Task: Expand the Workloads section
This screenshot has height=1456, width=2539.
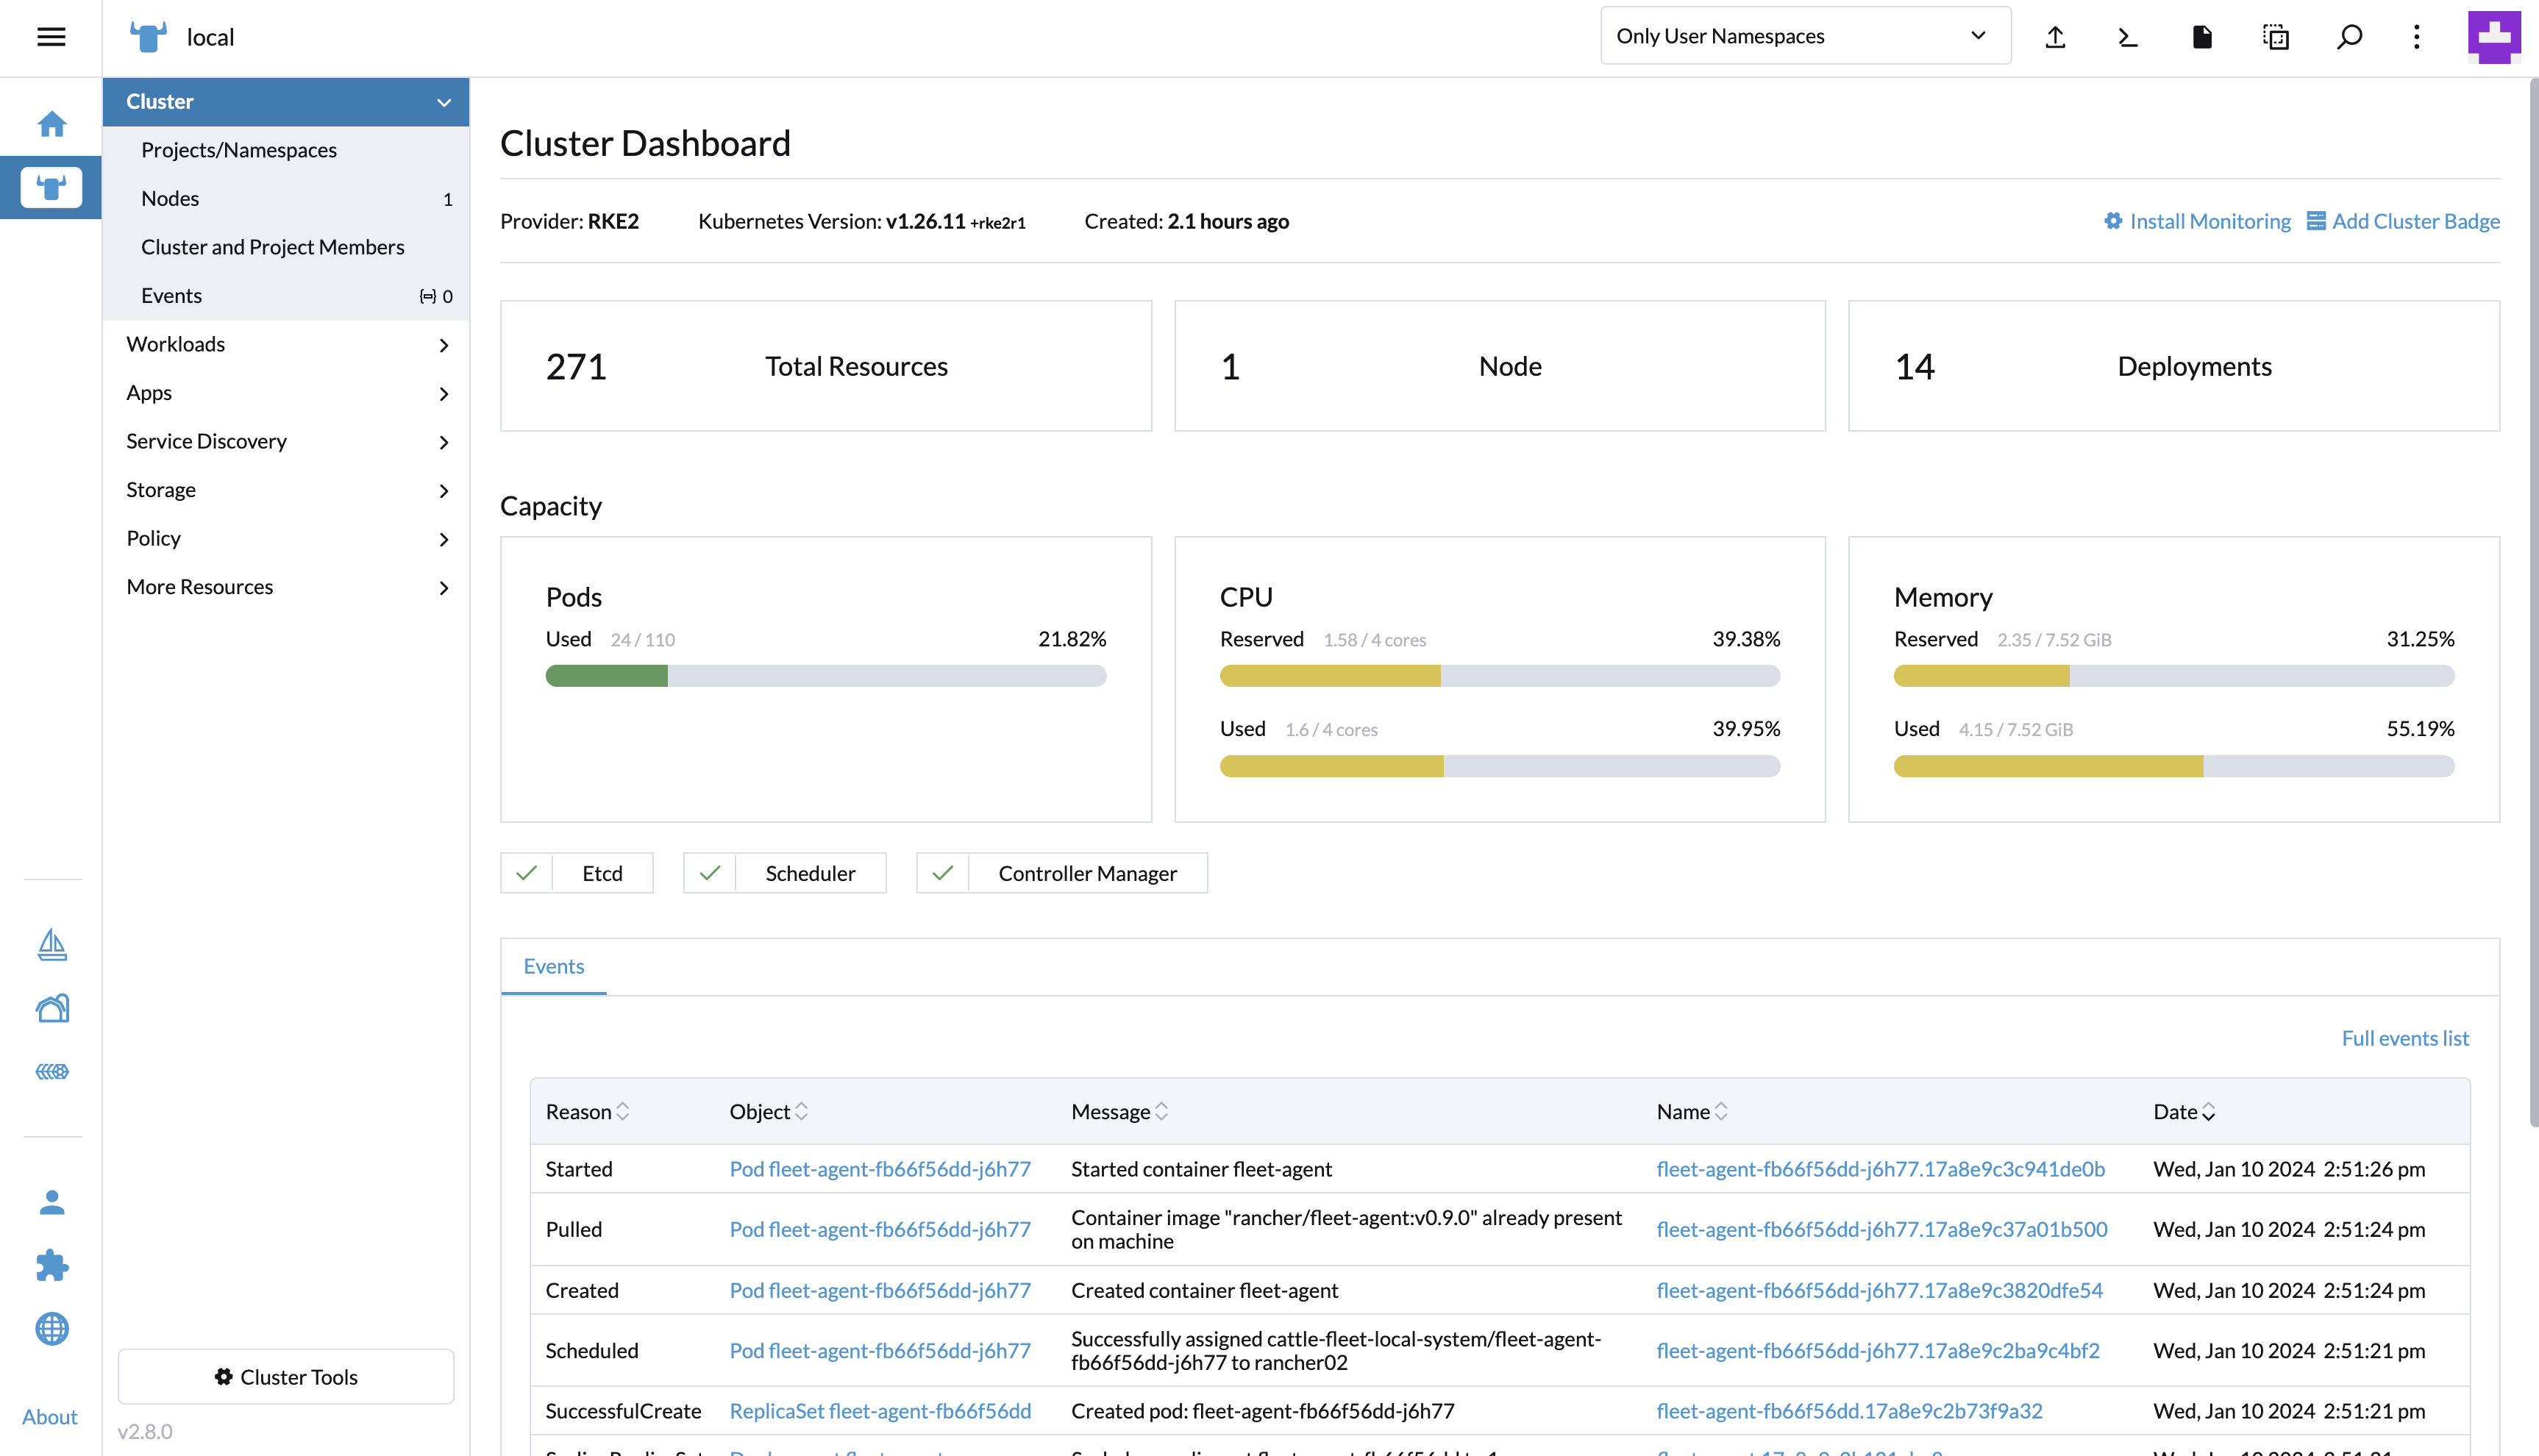Action: click(x=286, y=344)
